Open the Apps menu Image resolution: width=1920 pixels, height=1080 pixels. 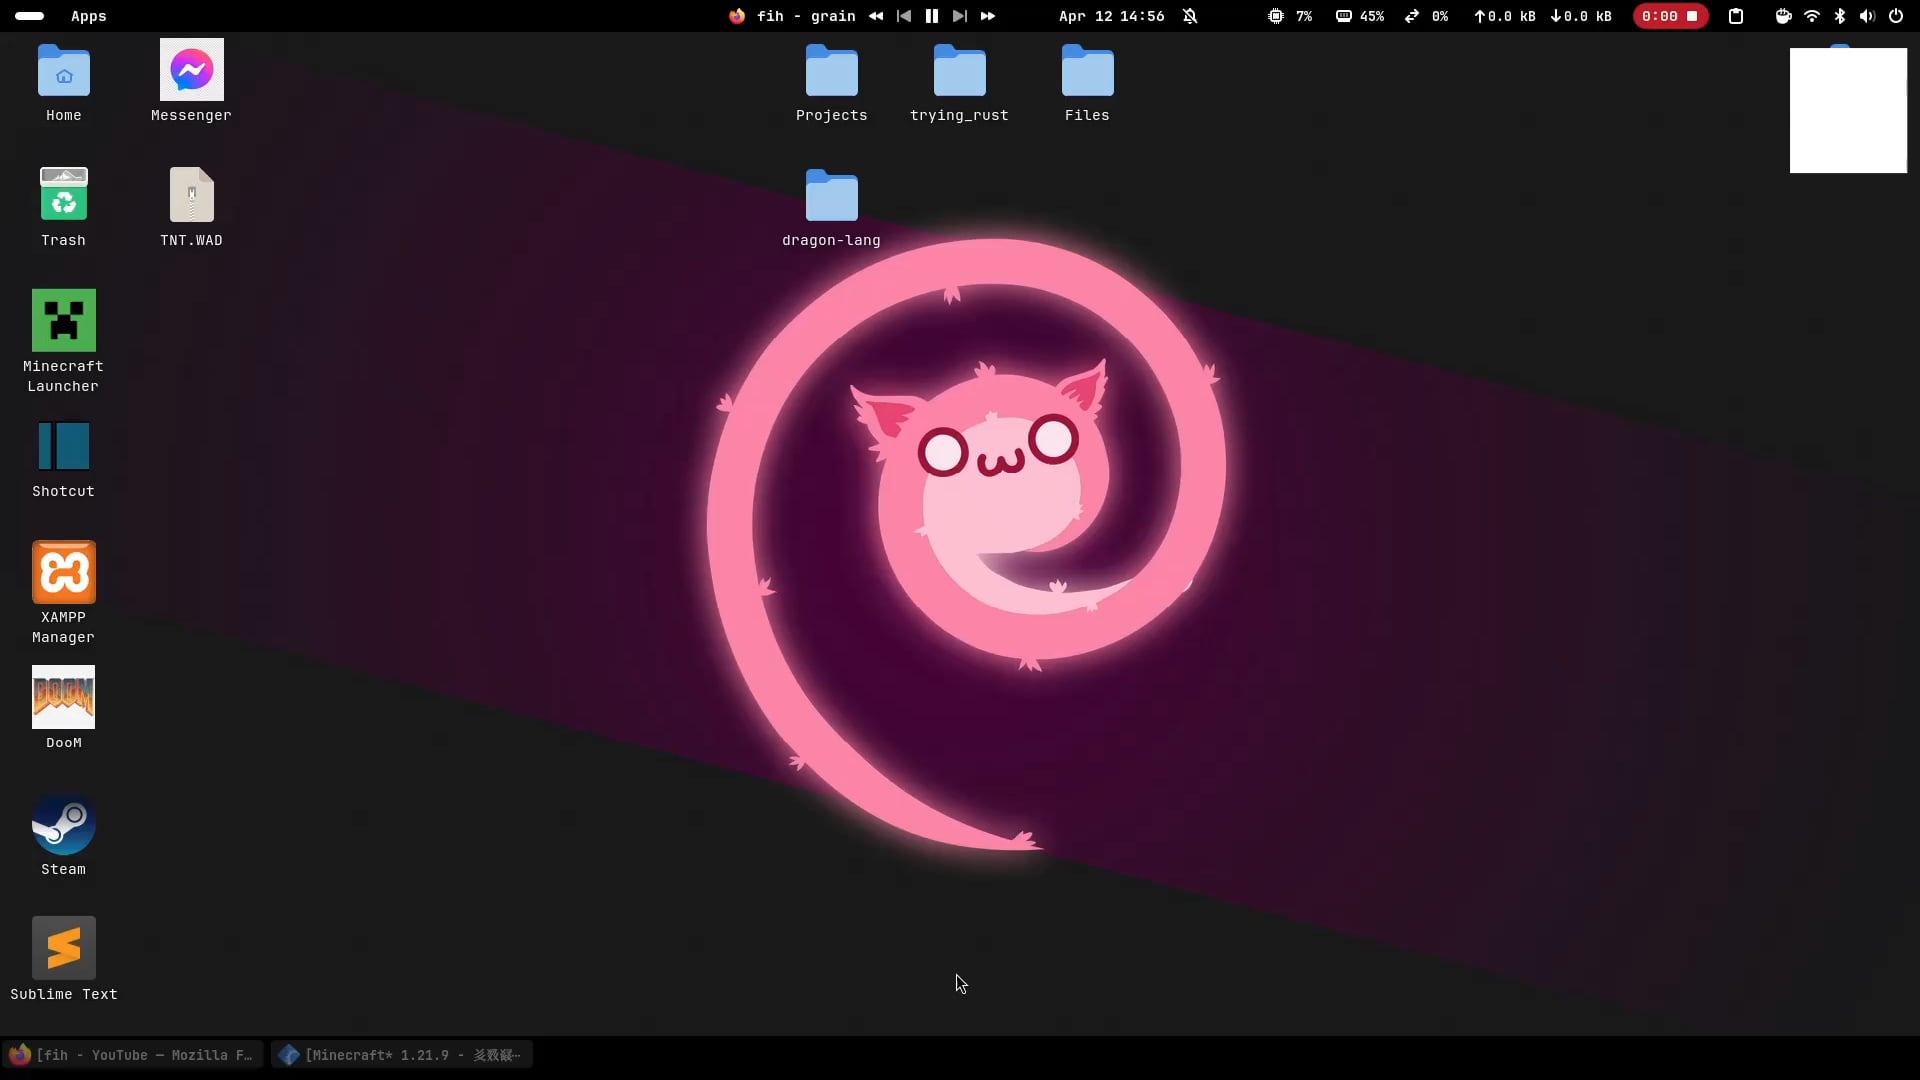pos(88,16)
